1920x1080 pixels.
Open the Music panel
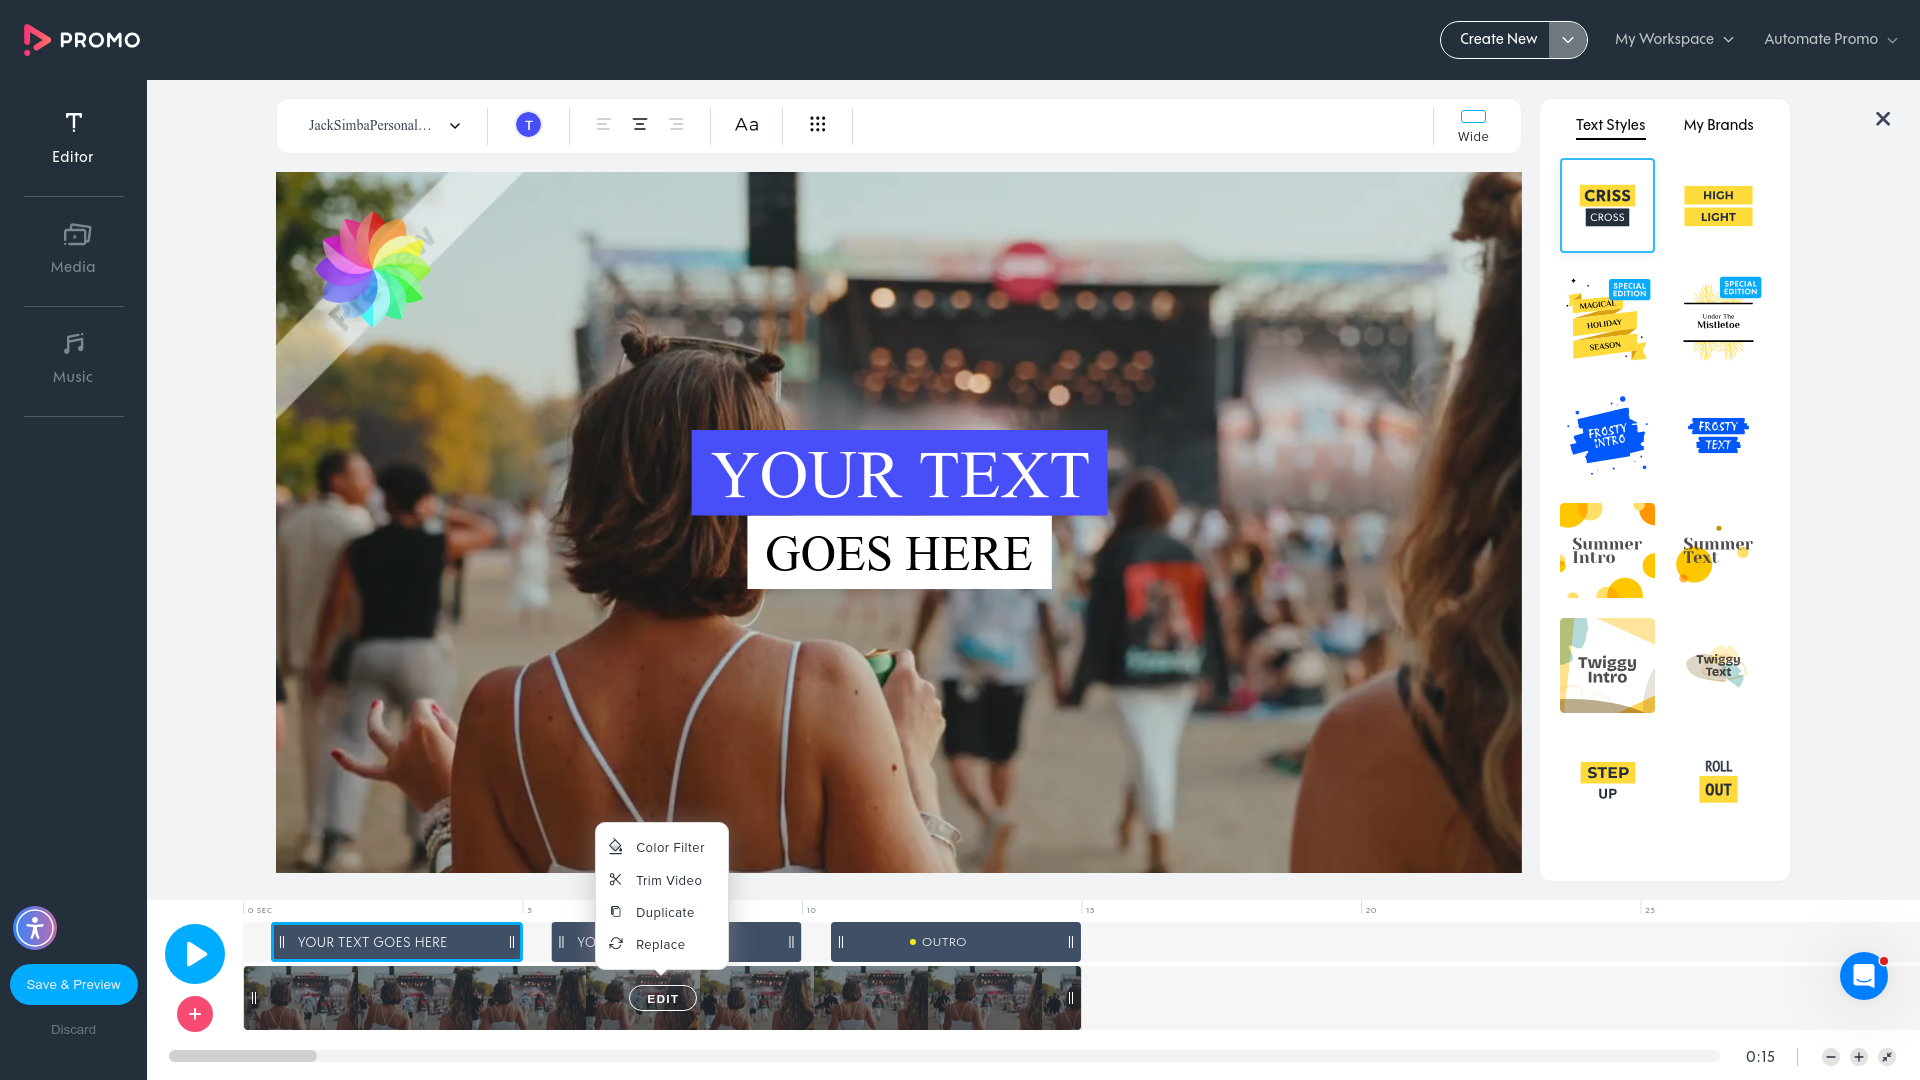tap(73, 358)
